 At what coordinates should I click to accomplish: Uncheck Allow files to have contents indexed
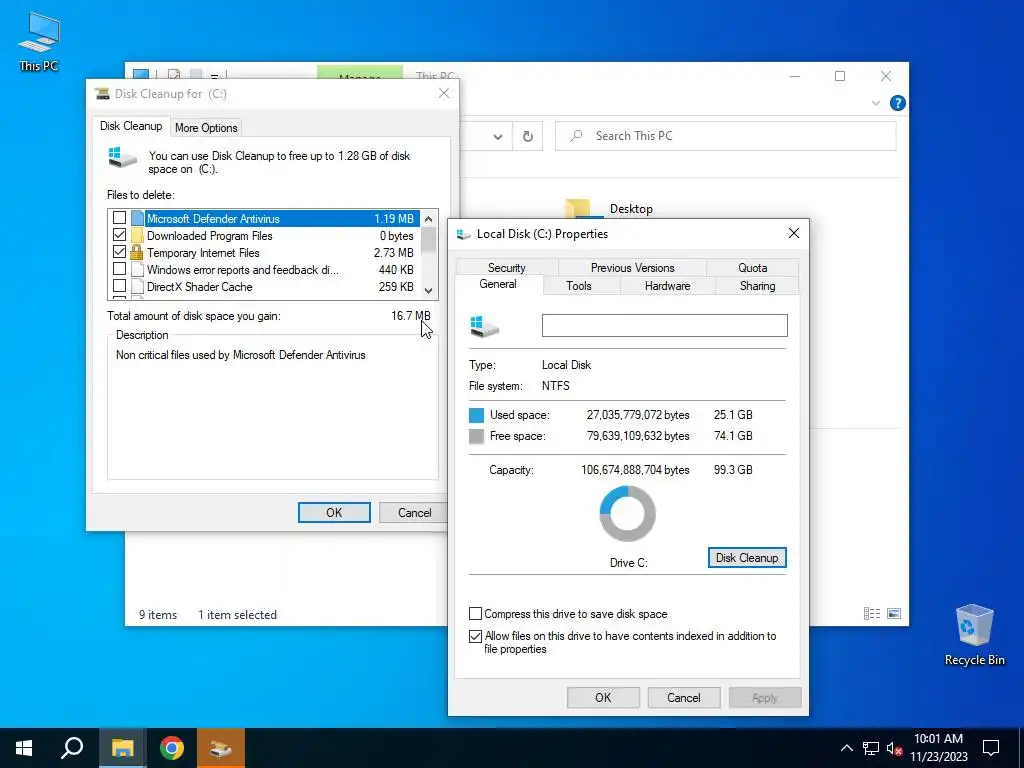pos(475,636)
